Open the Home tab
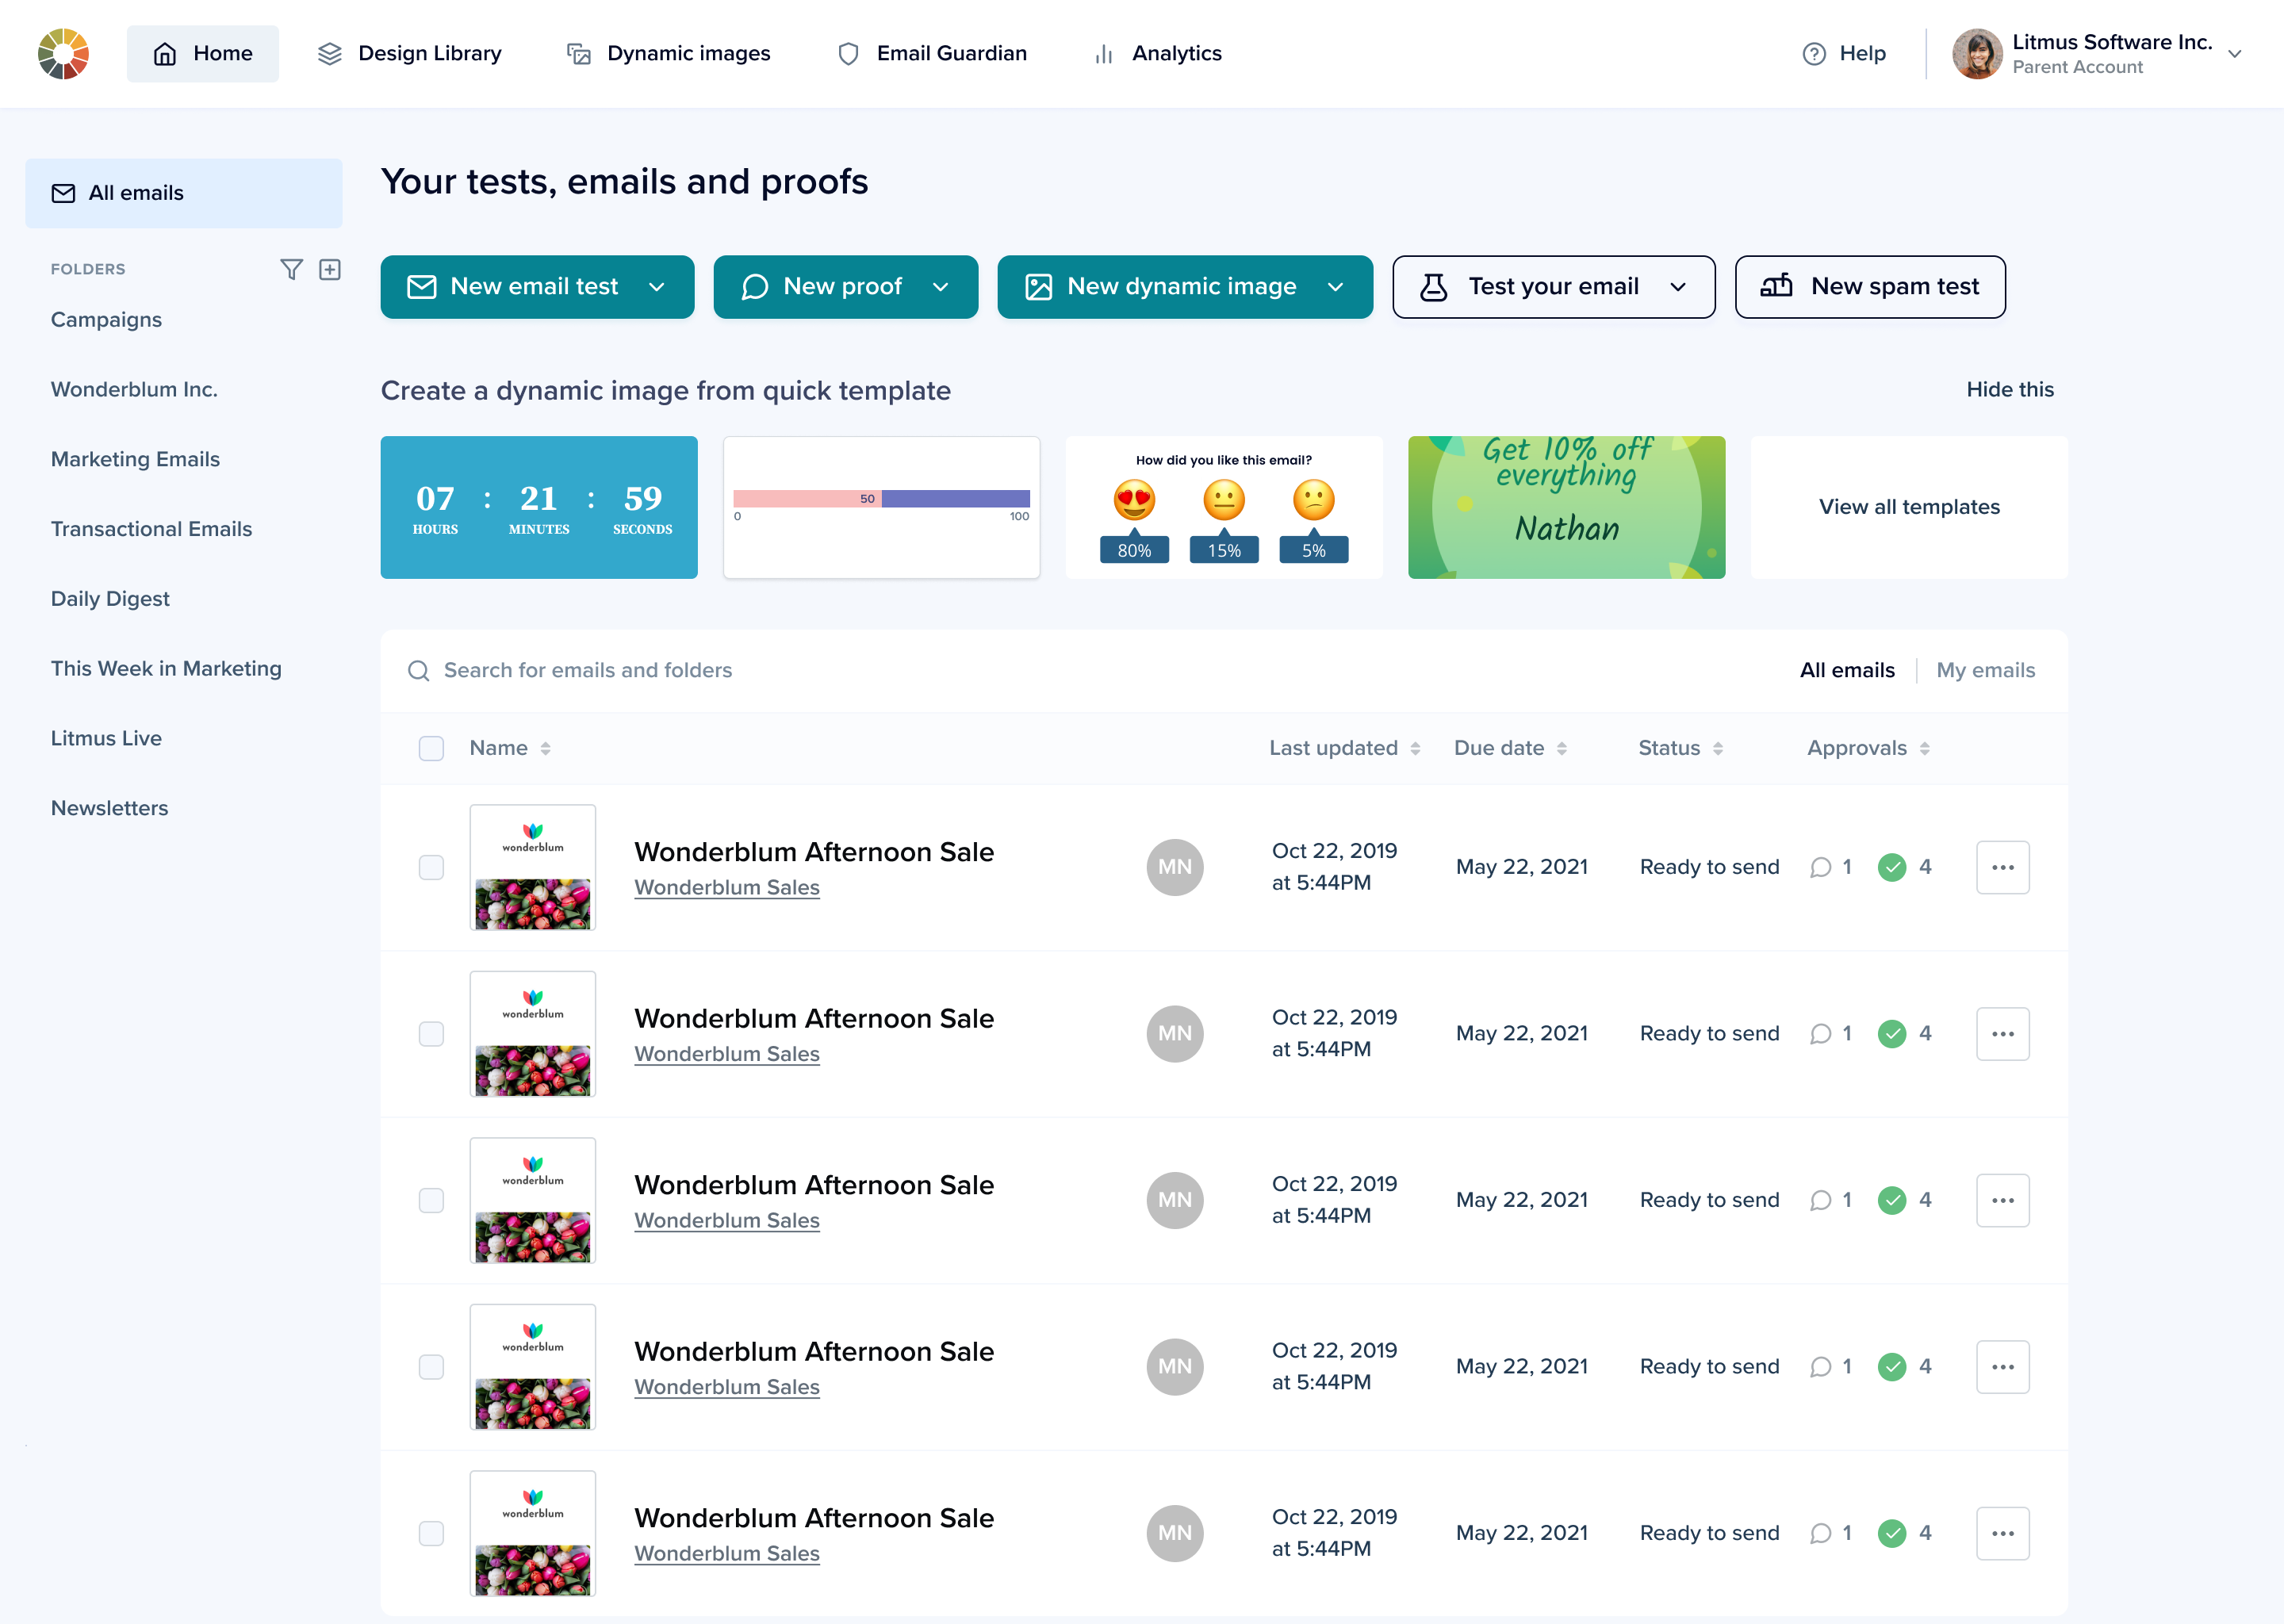The image size is (2284, 1624). click(203, 53)
